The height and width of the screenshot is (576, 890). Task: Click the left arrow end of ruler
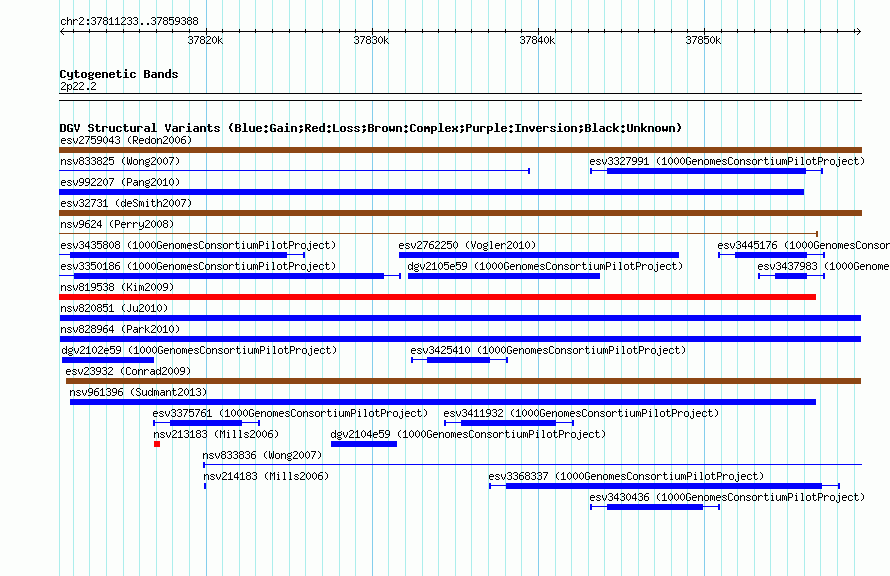(62, 32)
